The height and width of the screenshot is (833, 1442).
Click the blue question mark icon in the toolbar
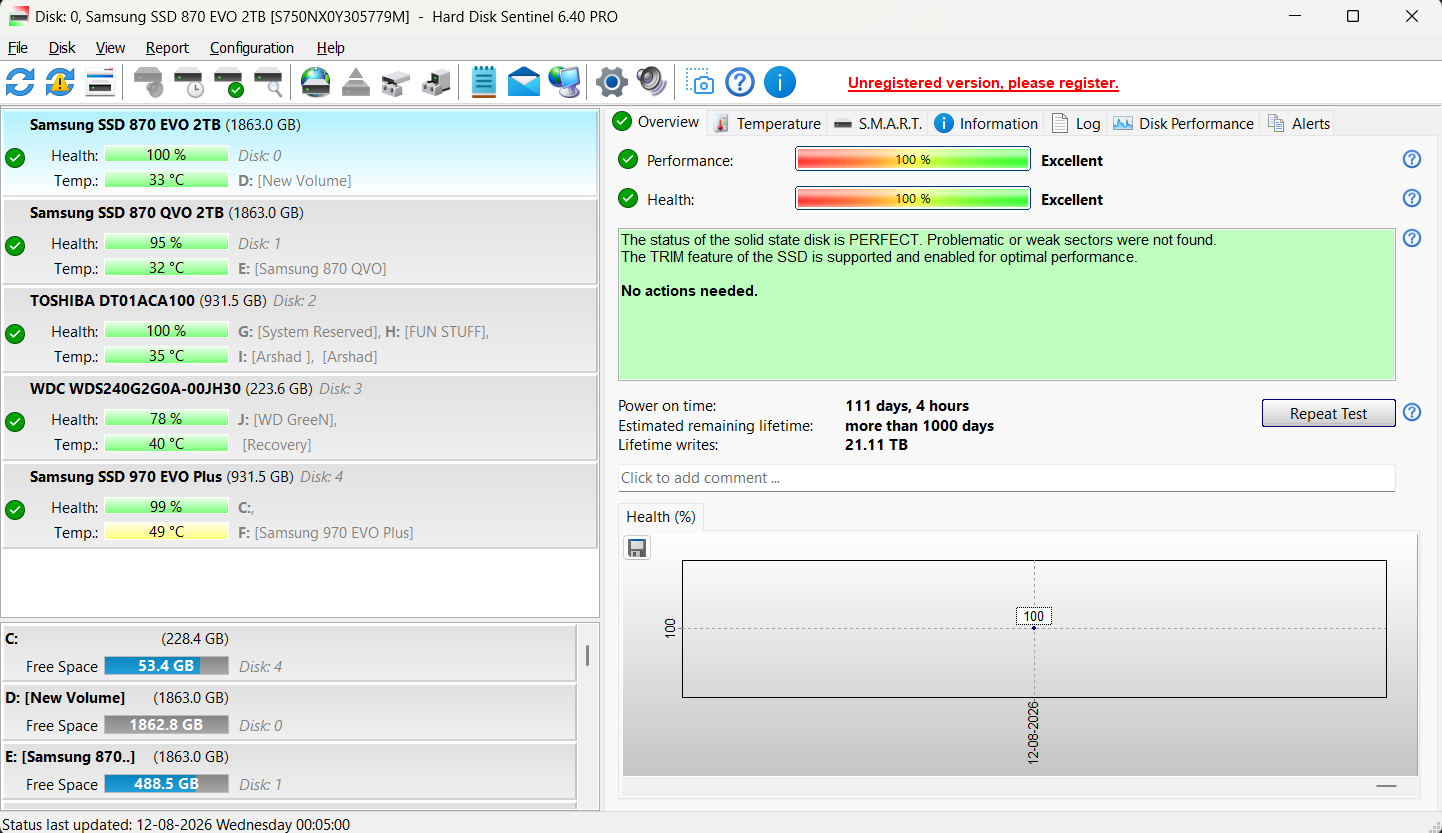740,82
